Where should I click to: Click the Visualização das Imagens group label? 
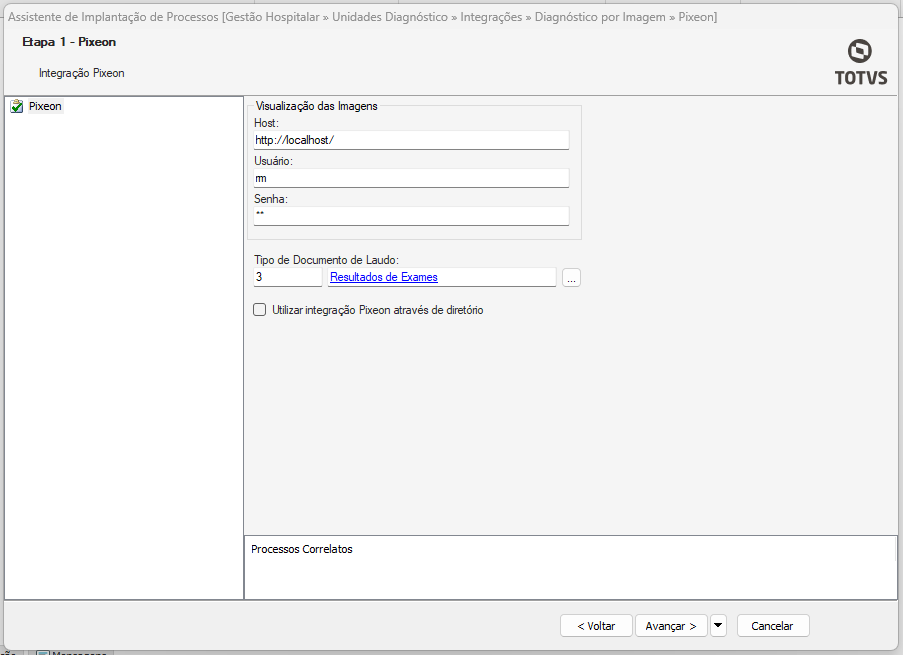point(316,105)
